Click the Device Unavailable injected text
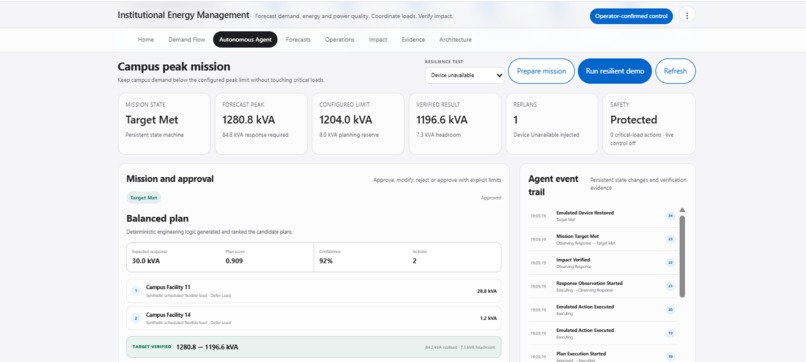Image resolution: width=806 pixels, height=362 pixels. coord(546,135)
